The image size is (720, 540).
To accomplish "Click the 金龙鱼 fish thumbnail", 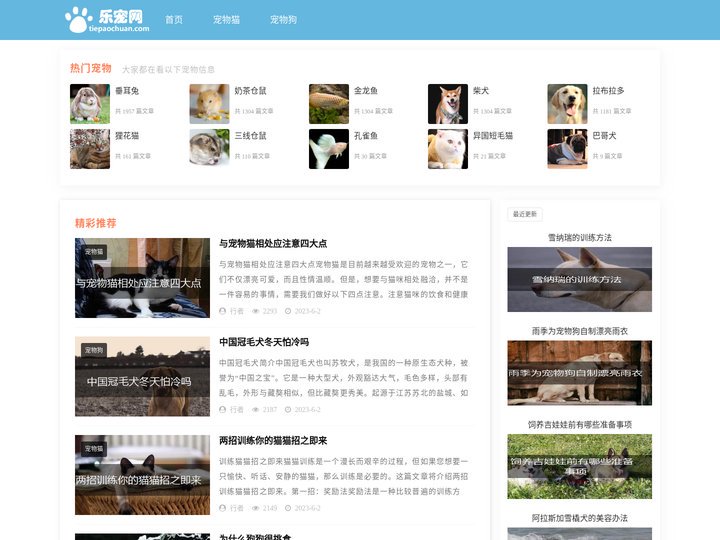I will pos(329,104).
